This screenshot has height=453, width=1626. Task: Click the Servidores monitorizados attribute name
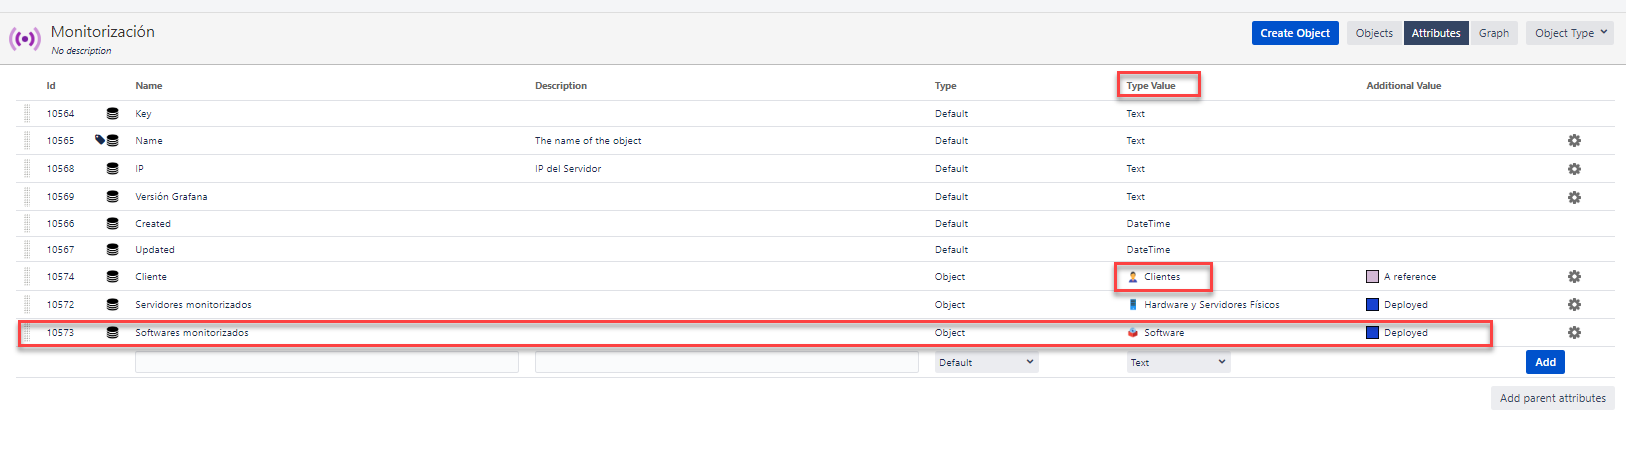(x=194, y=305)
